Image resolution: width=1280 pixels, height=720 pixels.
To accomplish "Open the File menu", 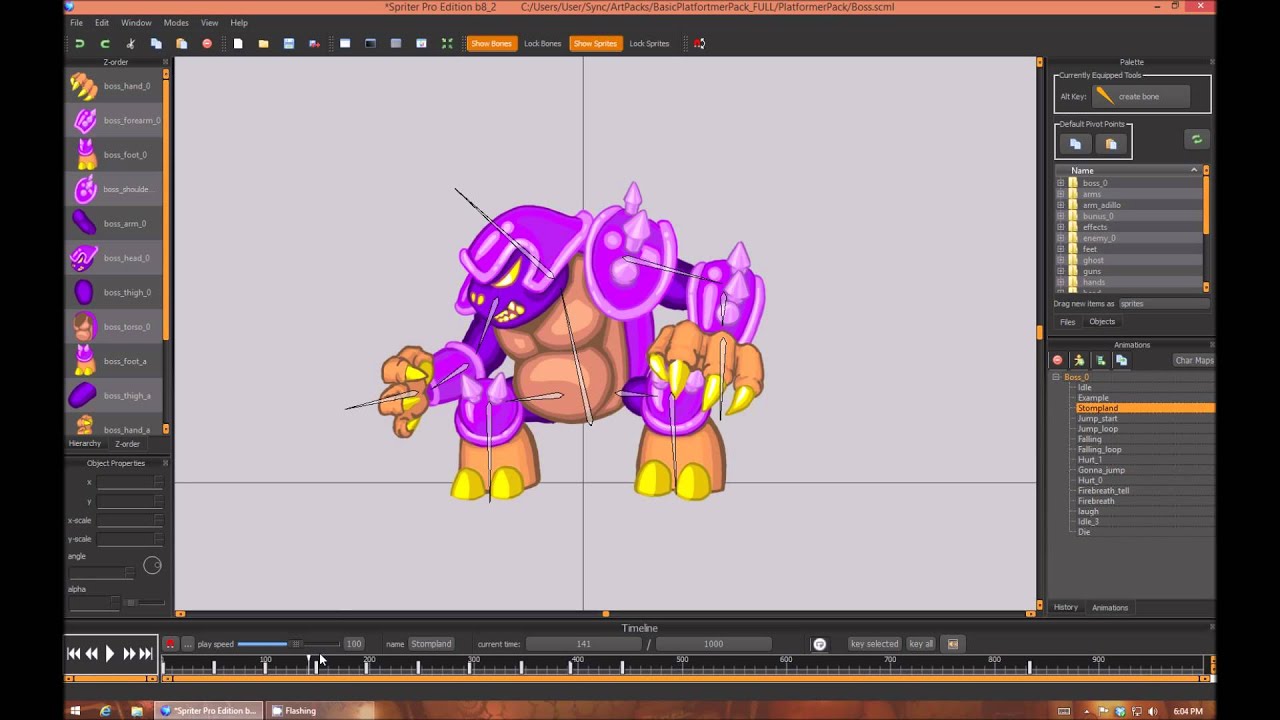I will (76, 22).
